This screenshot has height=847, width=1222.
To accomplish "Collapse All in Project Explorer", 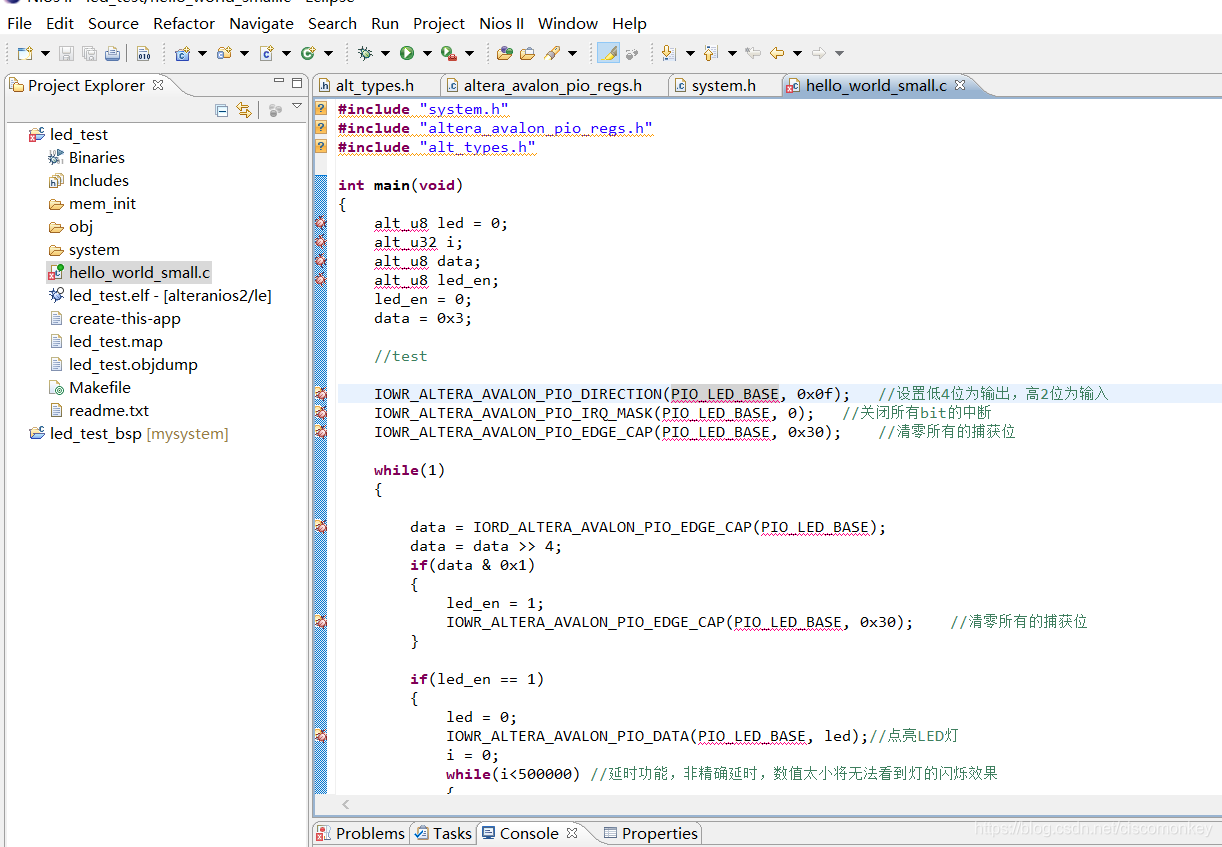I will pos(222,110).
